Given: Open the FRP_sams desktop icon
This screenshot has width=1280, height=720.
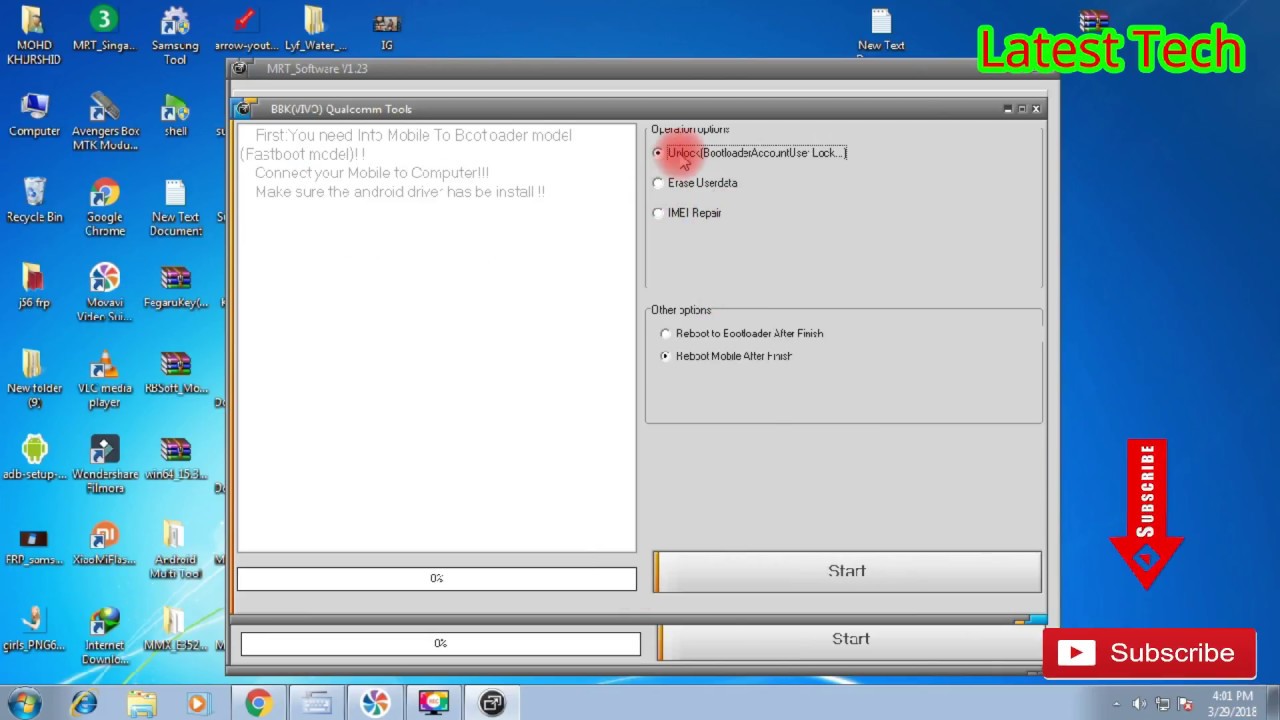Looking at the screenshot, I should coord(34,545).
